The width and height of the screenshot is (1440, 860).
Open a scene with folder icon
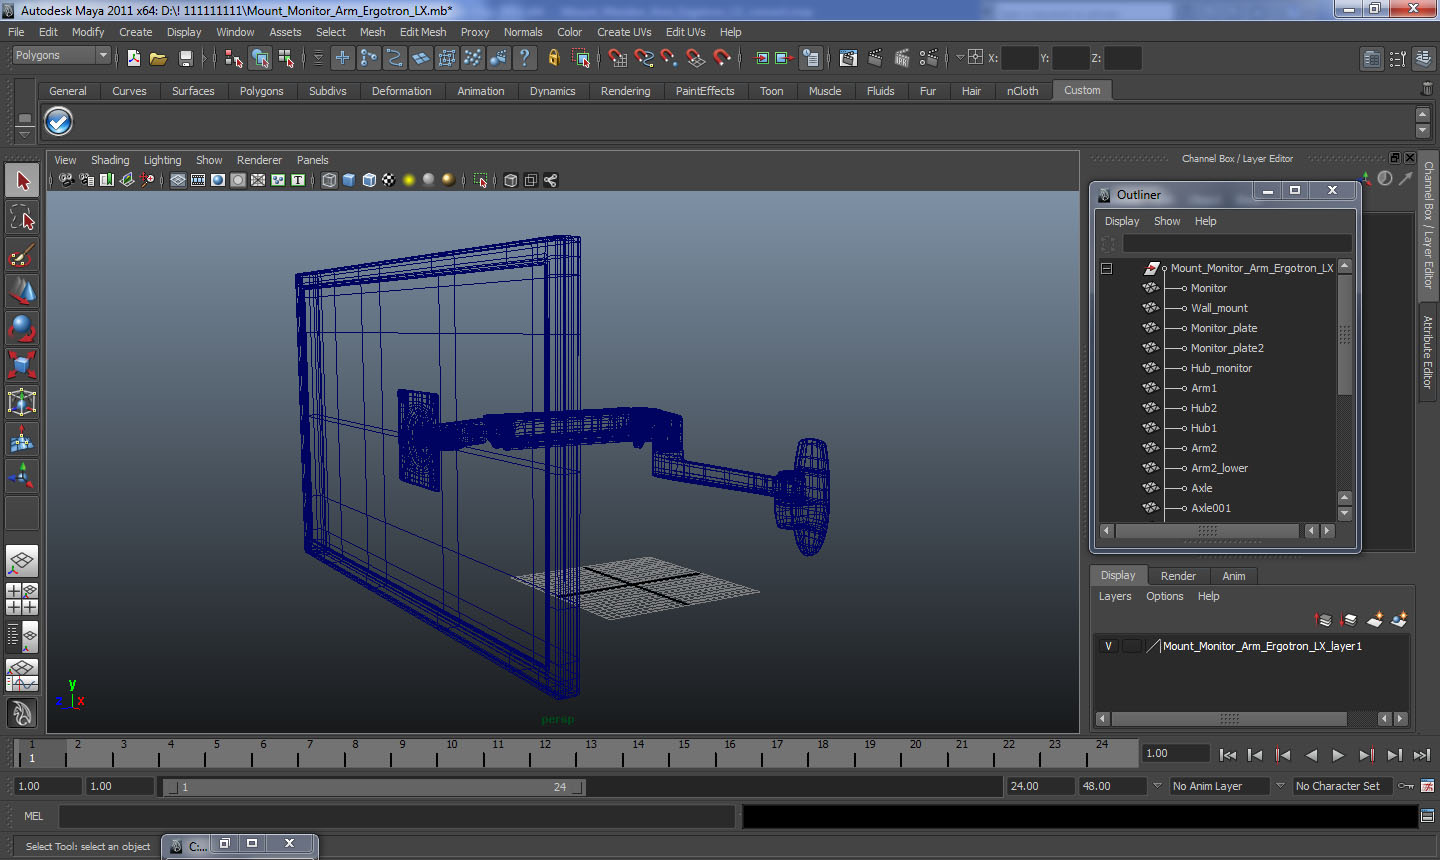pyautogui.click(x=158, y=58)
